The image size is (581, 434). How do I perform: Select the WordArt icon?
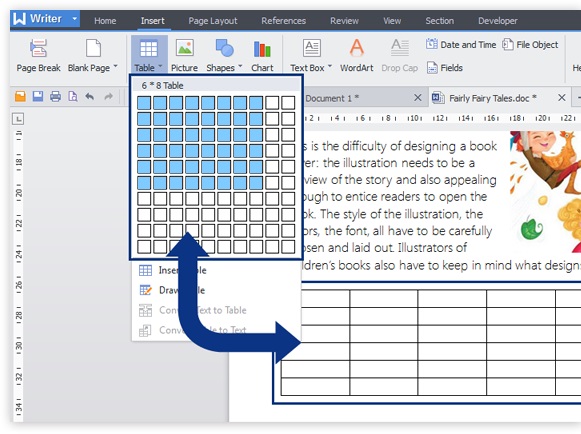coord(356,48)
